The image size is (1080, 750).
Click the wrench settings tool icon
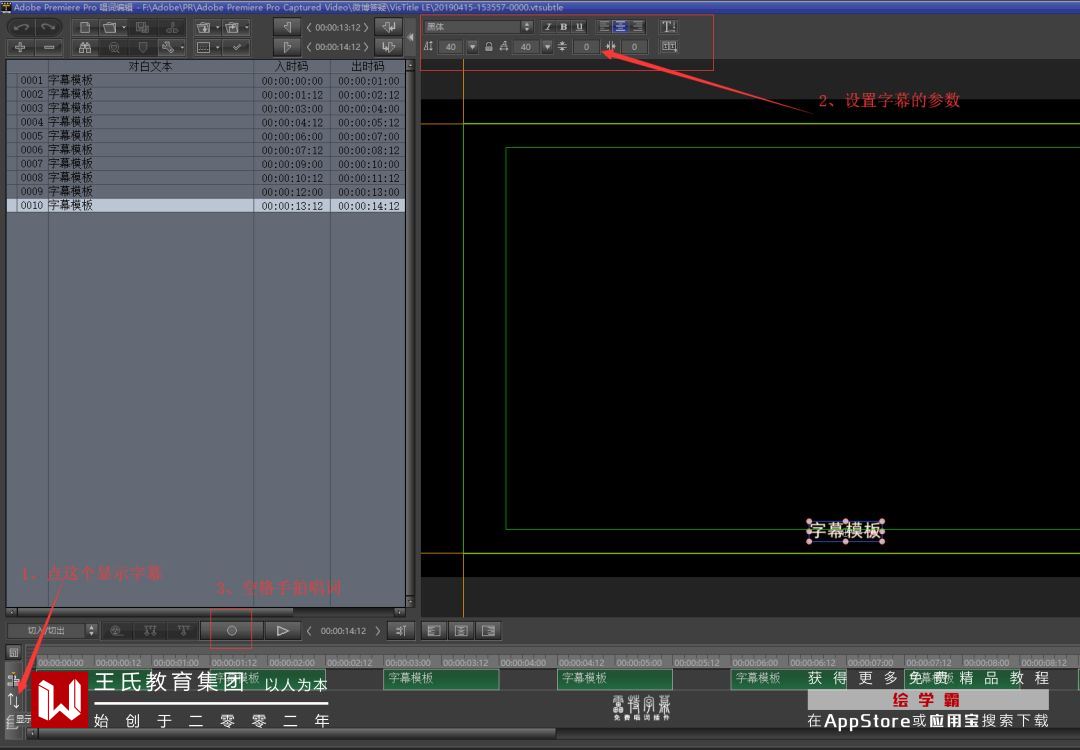coord(167,48)
